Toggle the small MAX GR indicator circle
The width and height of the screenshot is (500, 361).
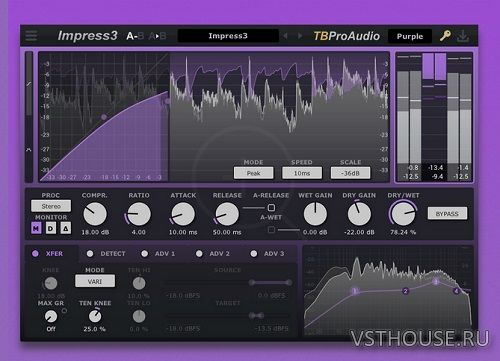[64, 310]
